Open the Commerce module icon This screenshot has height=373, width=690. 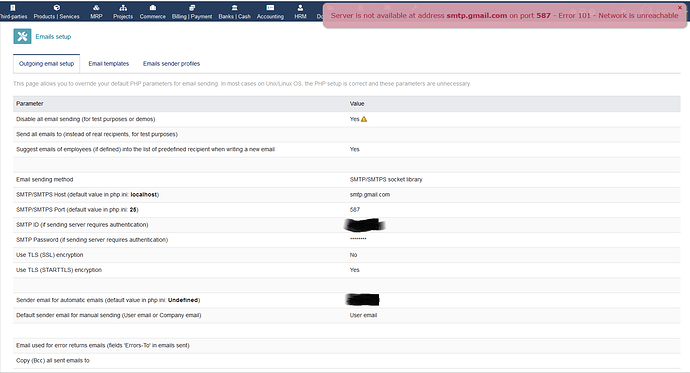click(x=153, y=7)
